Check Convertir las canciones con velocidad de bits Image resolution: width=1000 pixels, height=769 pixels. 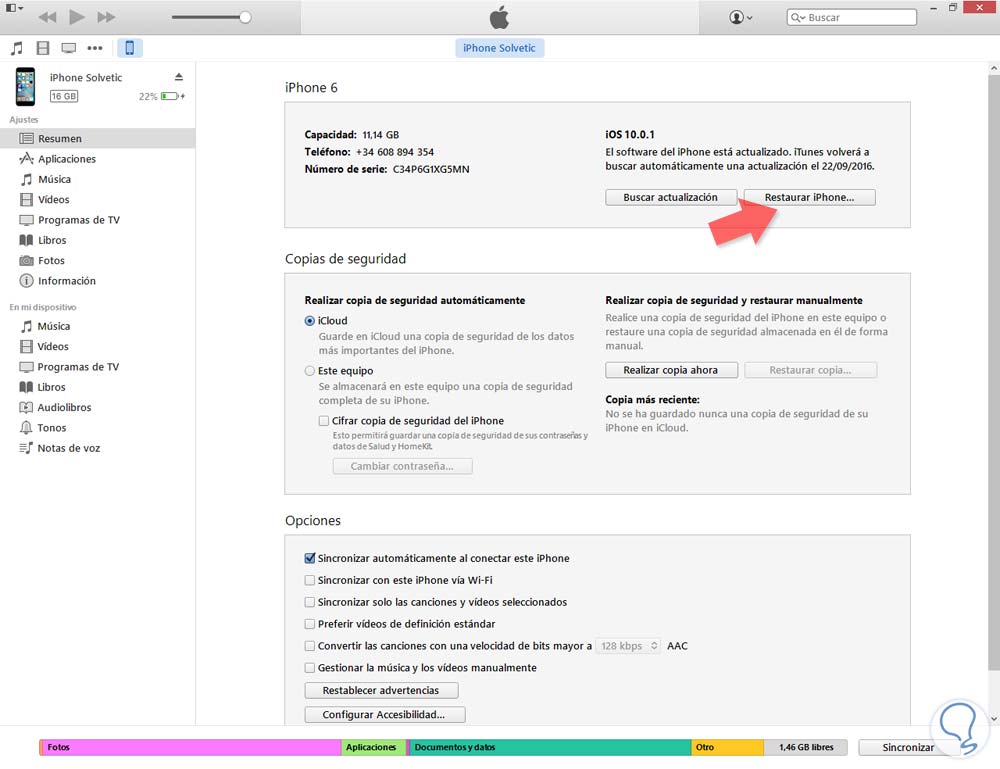click(x=309, y=646)
